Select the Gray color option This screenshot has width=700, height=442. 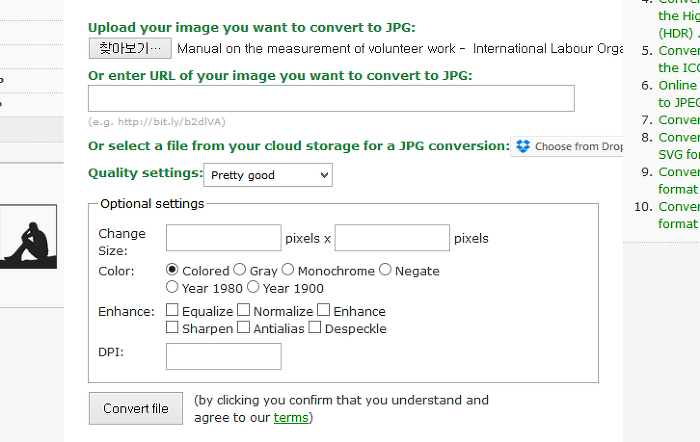[240, 270]
